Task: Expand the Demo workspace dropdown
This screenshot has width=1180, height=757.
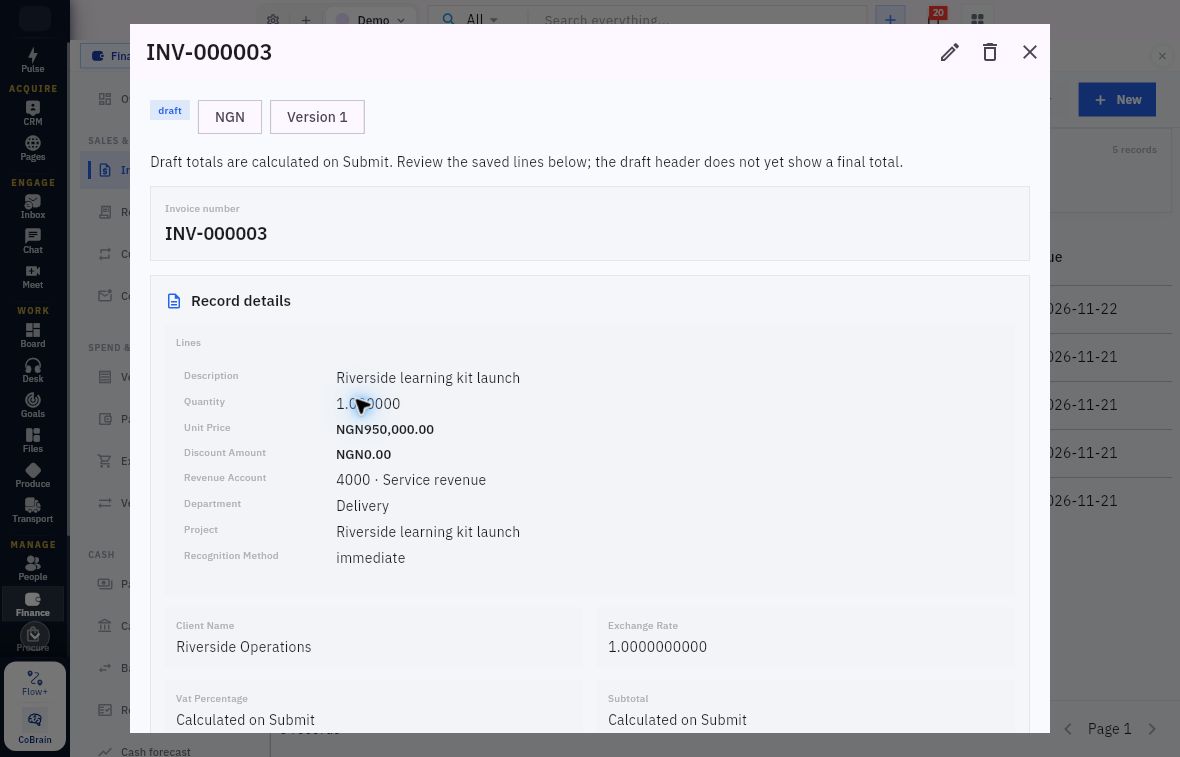Action: (x=370, y=20)
